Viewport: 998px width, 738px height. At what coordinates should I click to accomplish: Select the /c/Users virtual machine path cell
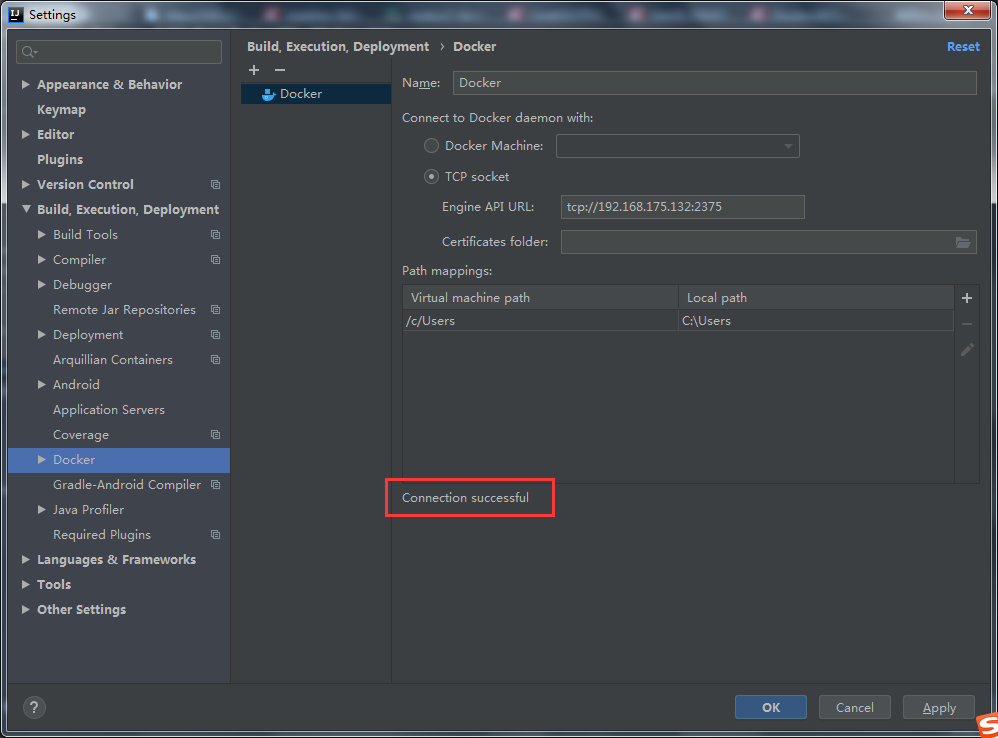(x=540, y=321)
